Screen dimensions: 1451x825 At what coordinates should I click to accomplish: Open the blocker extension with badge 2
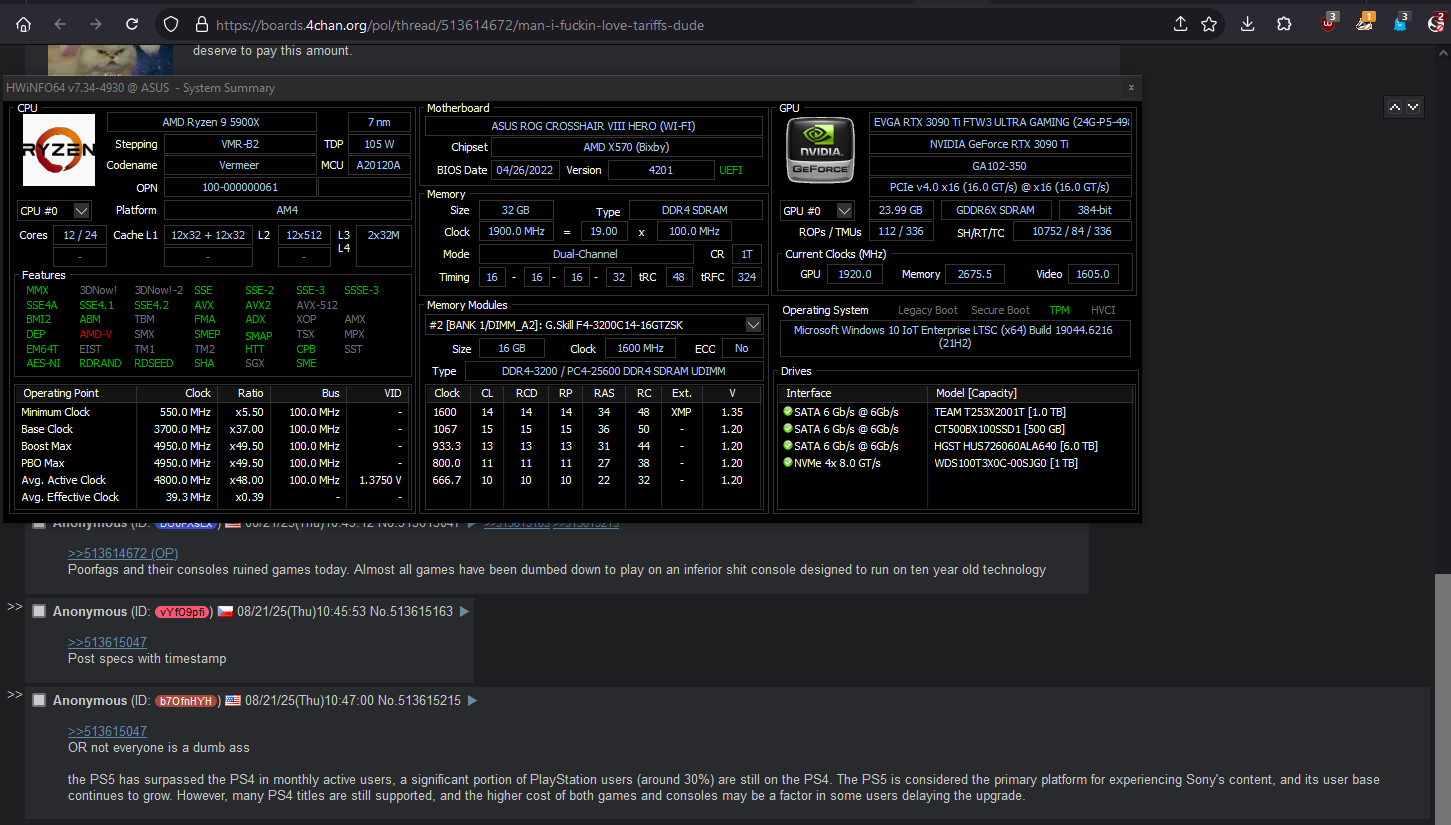(x=1437, y=24)
